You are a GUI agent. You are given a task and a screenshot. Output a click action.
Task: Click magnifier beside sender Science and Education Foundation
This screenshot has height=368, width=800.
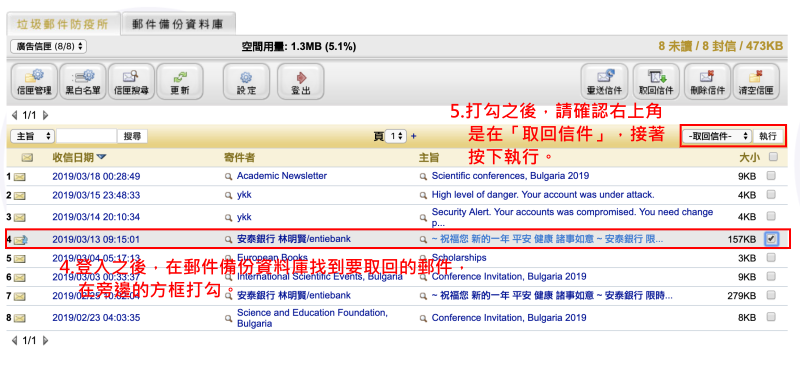click(x=229, y=318)
